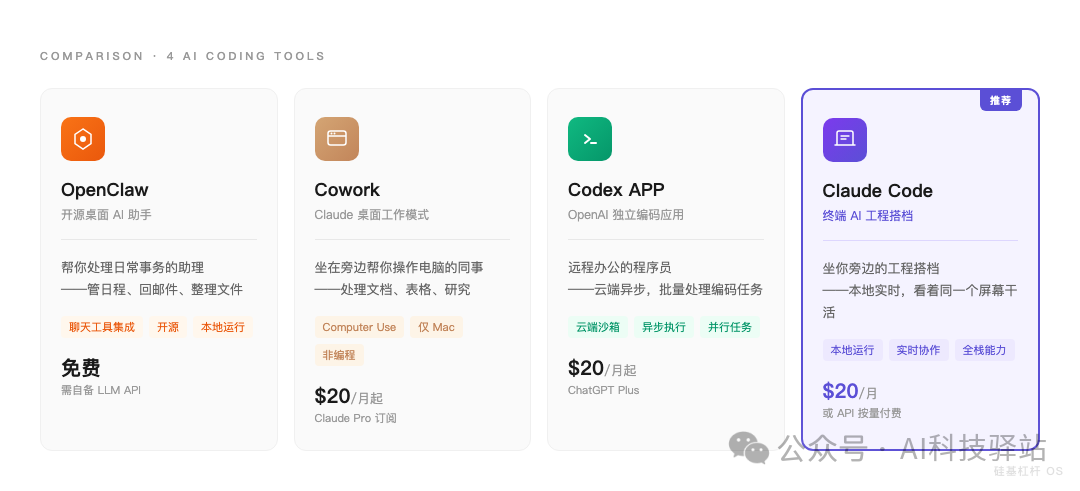Click the orange OpenClaw hexagon icon

83,139
